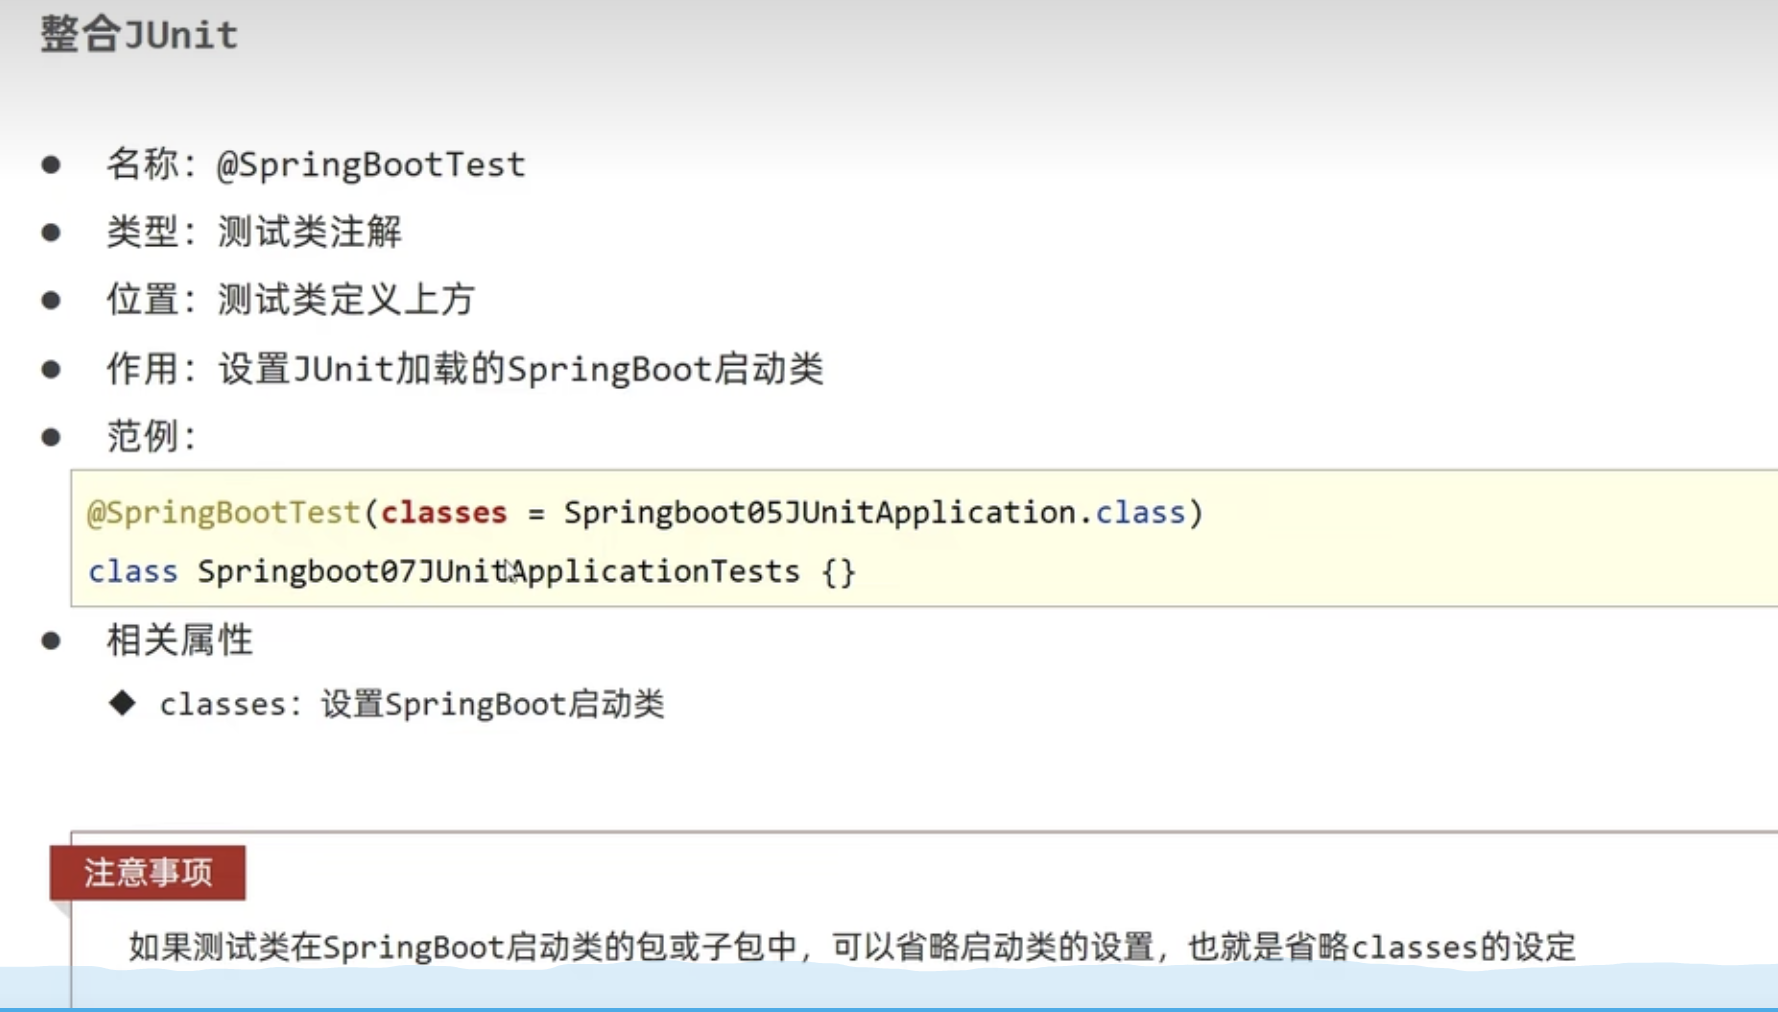Viewport: 1778px width, 1012px height.
Task: Click the 相关属性 heading text
Action: tap(180, 641)
